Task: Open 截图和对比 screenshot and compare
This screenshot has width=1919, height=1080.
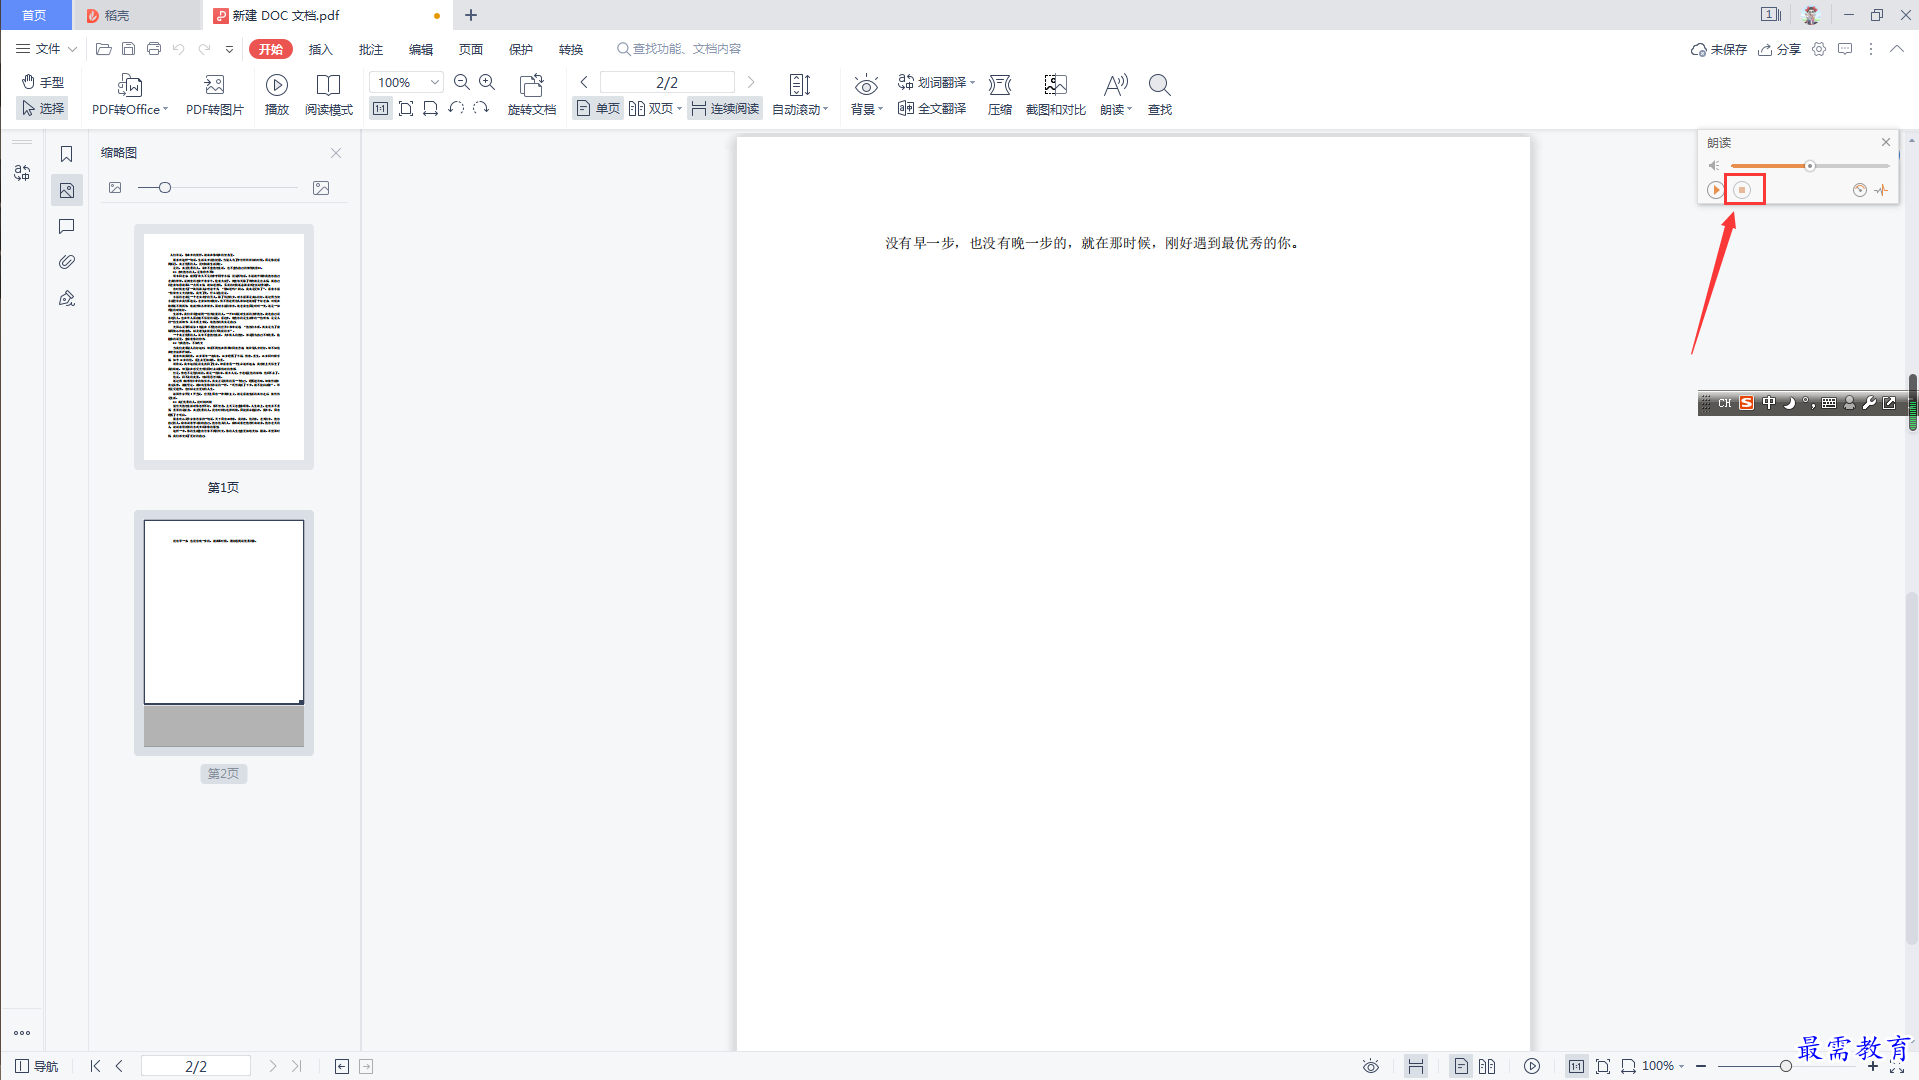Action: tap(1056, 95)
